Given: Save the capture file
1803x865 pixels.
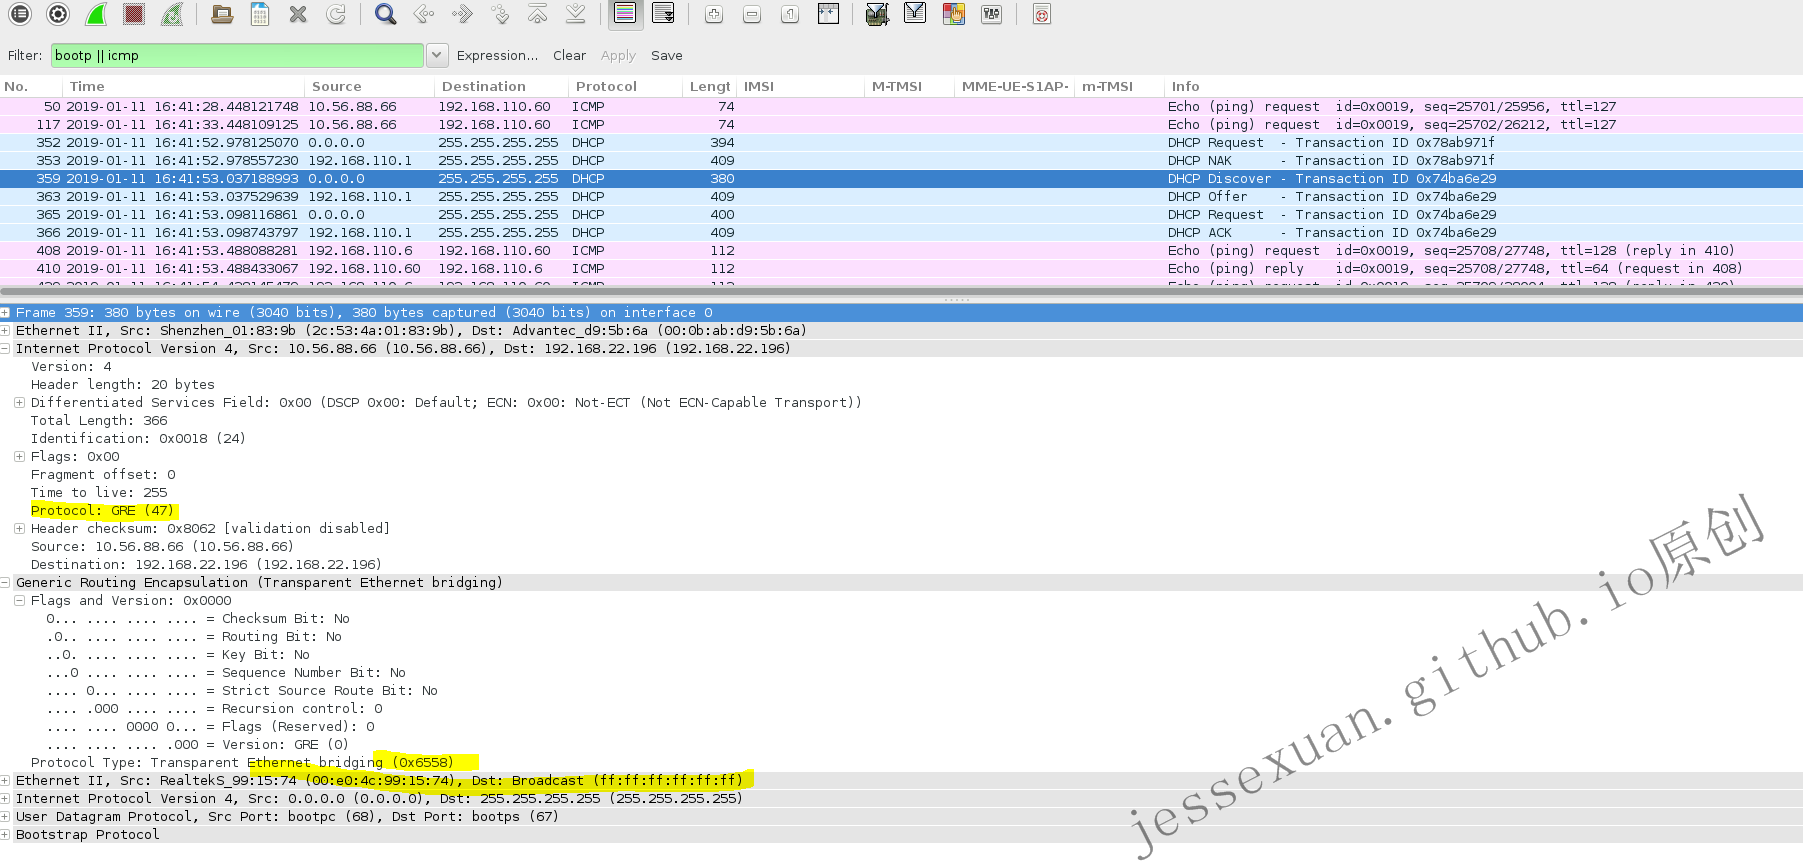Looking at the screenshot, I should 260,14.
